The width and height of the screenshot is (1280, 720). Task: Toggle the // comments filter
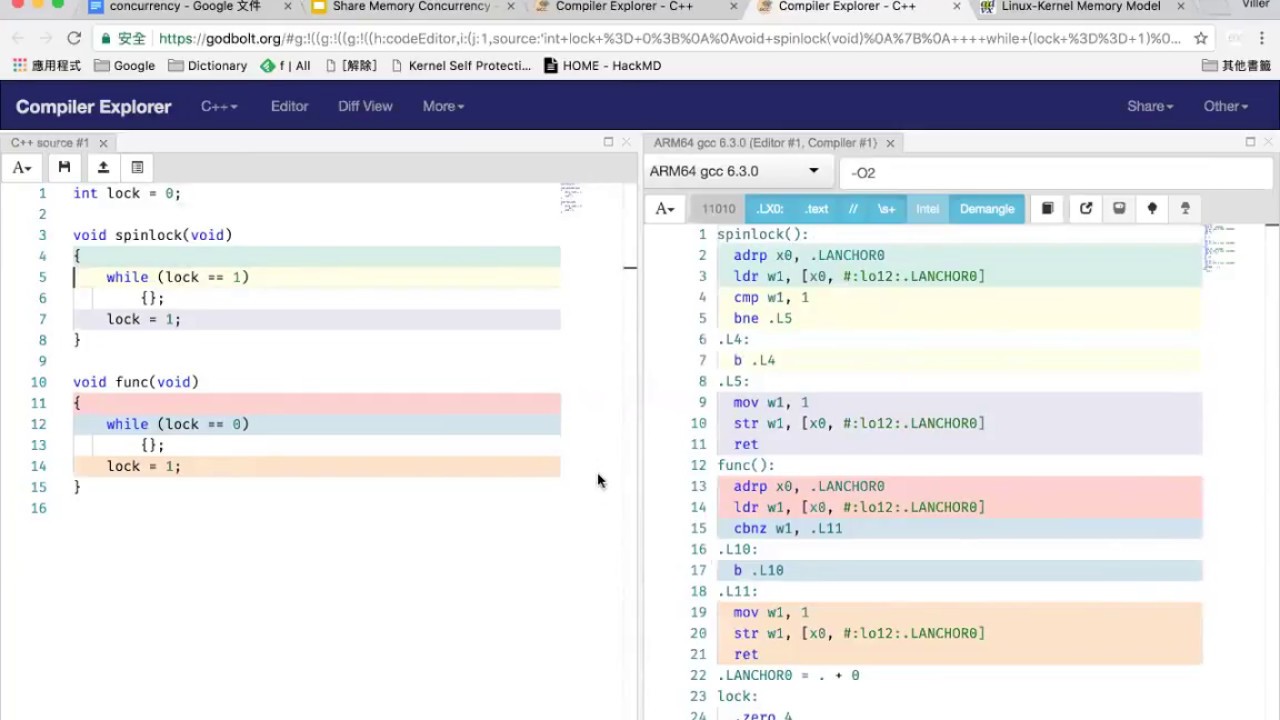point(853,209)
